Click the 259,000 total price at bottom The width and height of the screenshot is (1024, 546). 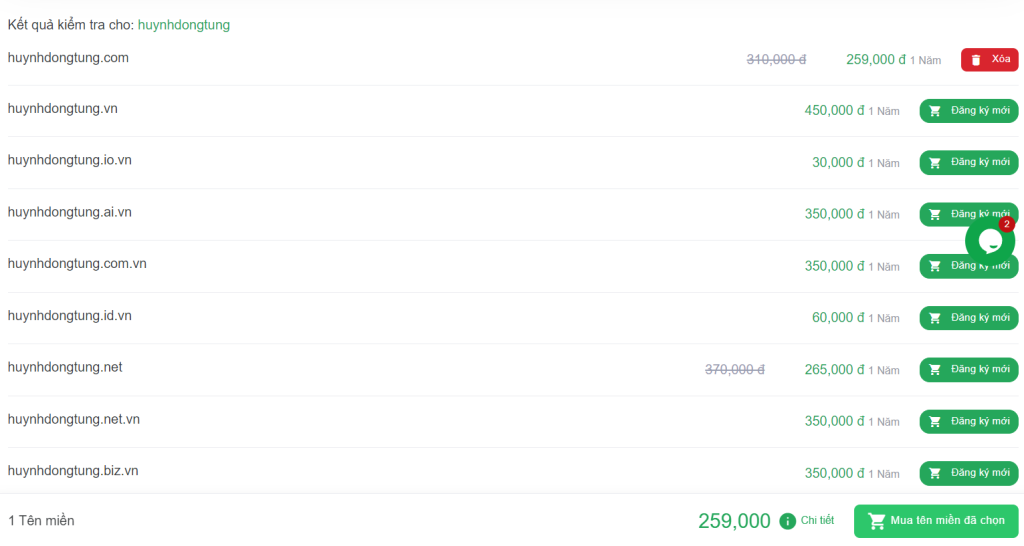734,521
